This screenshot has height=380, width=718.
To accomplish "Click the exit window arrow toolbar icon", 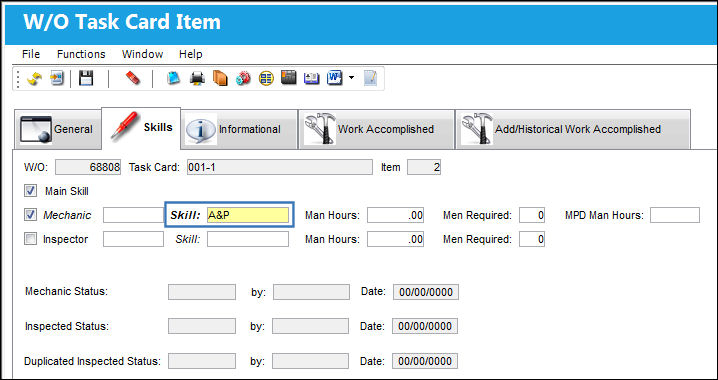I will coord(57,79).
